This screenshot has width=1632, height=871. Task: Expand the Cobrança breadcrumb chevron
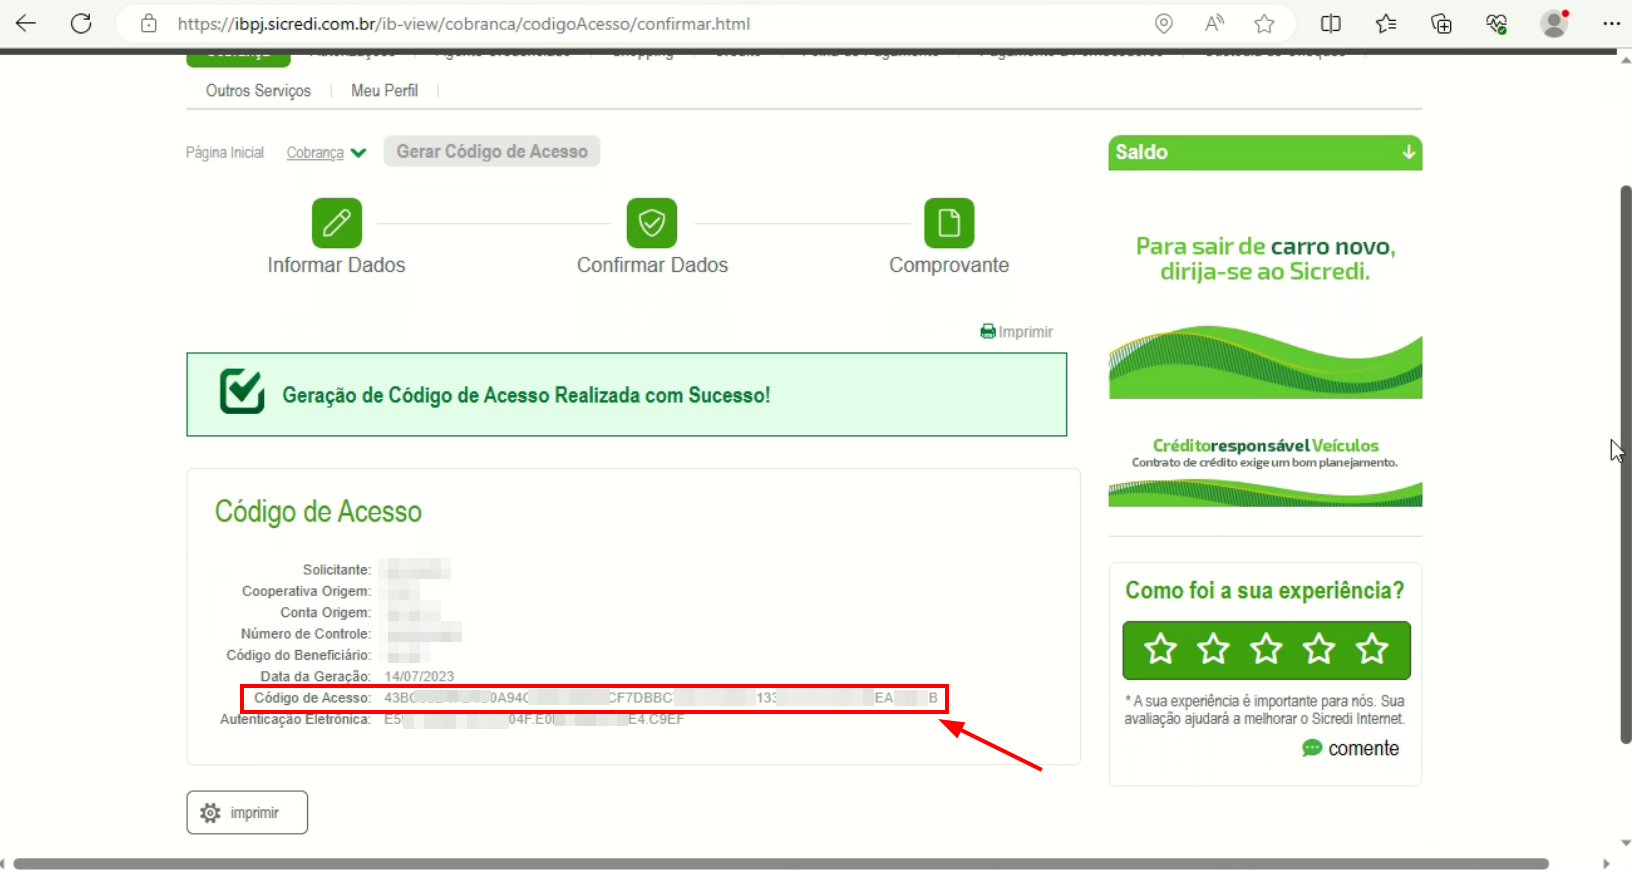tap(358, 153)
